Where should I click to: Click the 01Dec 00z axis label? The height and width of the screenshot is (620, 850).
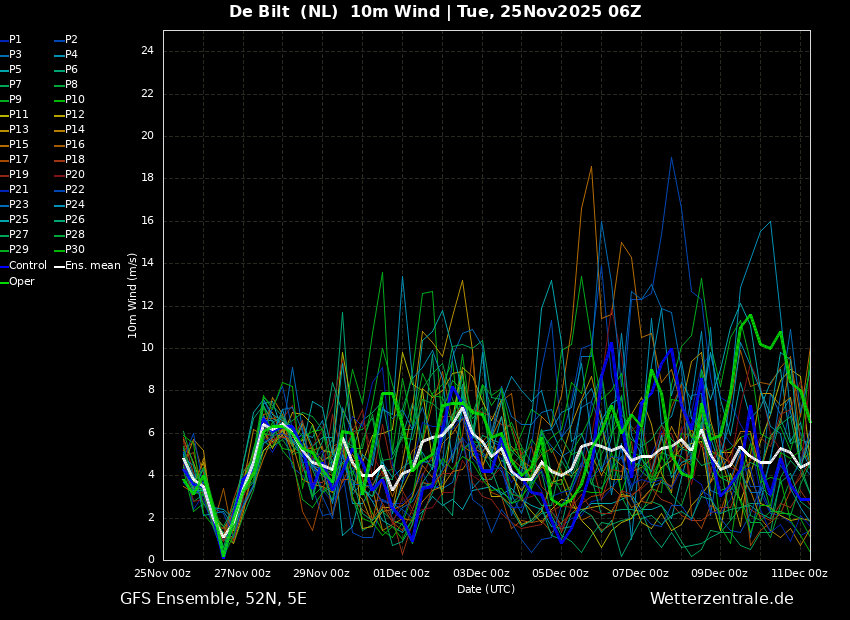click(x=401, y=573)
